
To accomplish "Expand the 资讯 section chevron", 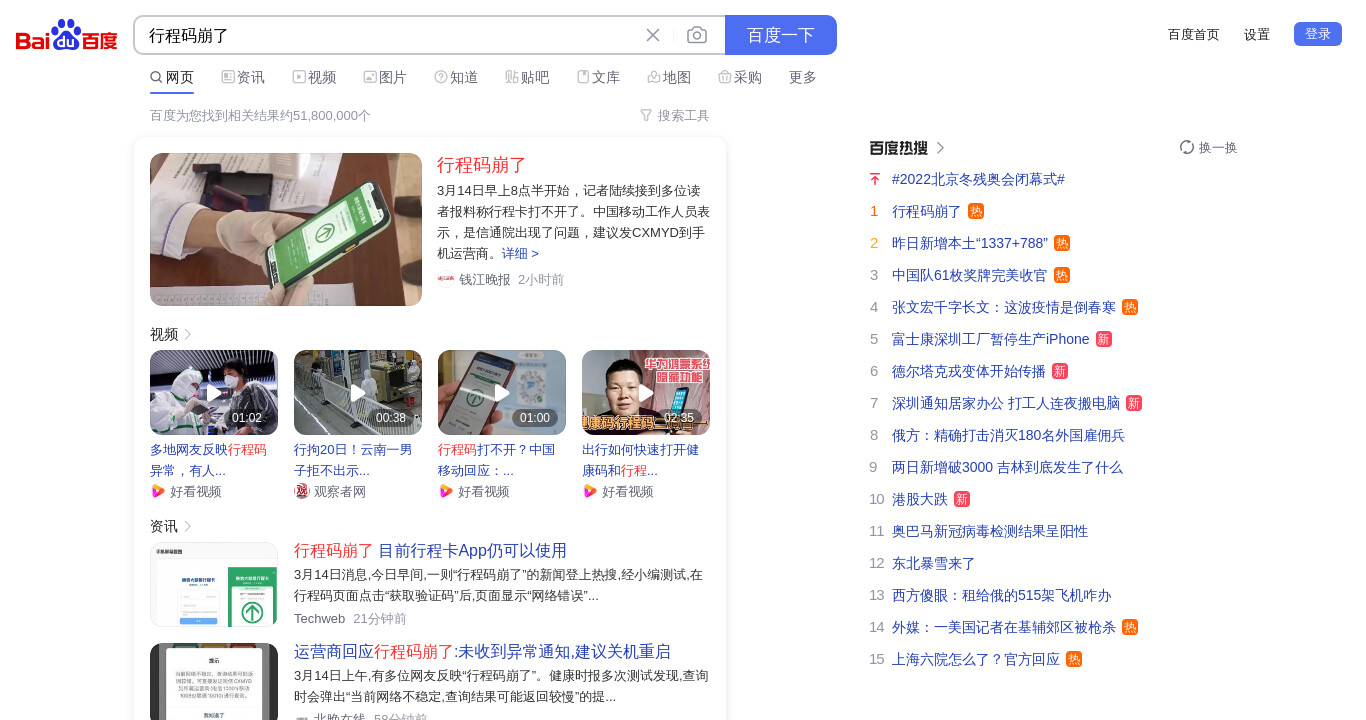I will point(188,526).
